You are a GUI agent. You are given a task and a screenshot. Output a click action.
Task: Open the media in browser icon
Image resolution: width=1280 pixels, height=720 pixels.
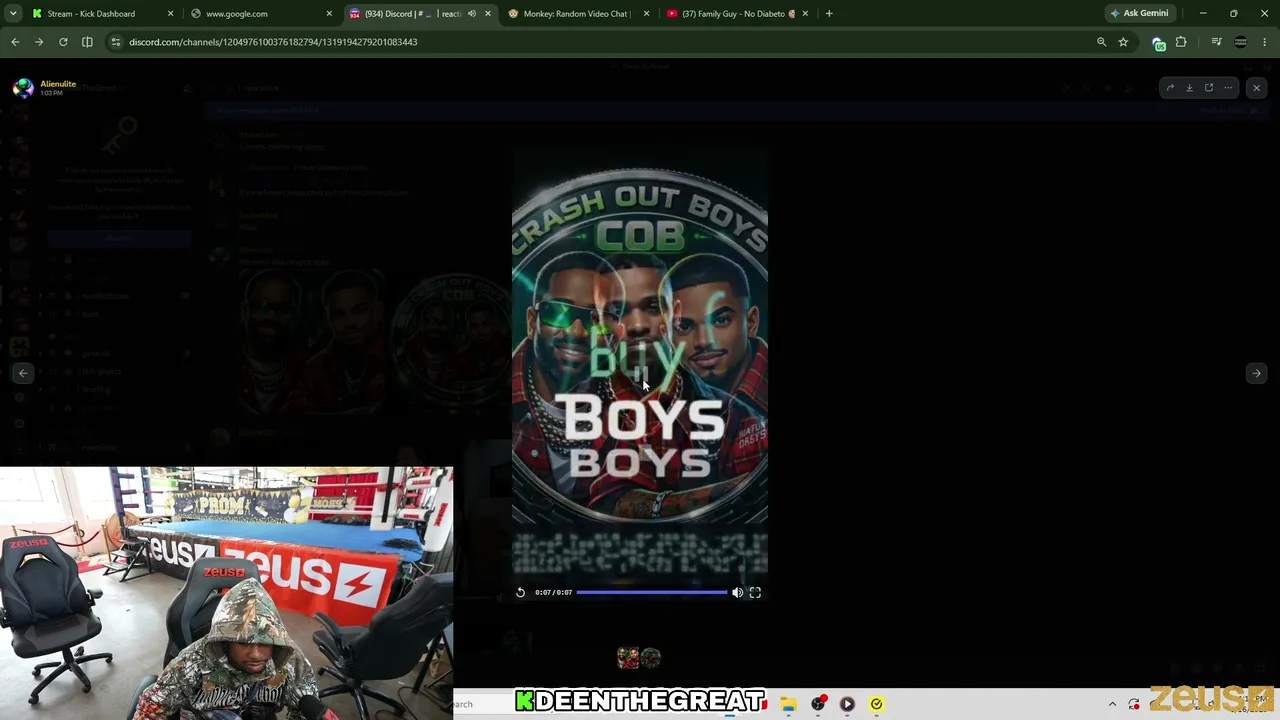(1209, 88)
